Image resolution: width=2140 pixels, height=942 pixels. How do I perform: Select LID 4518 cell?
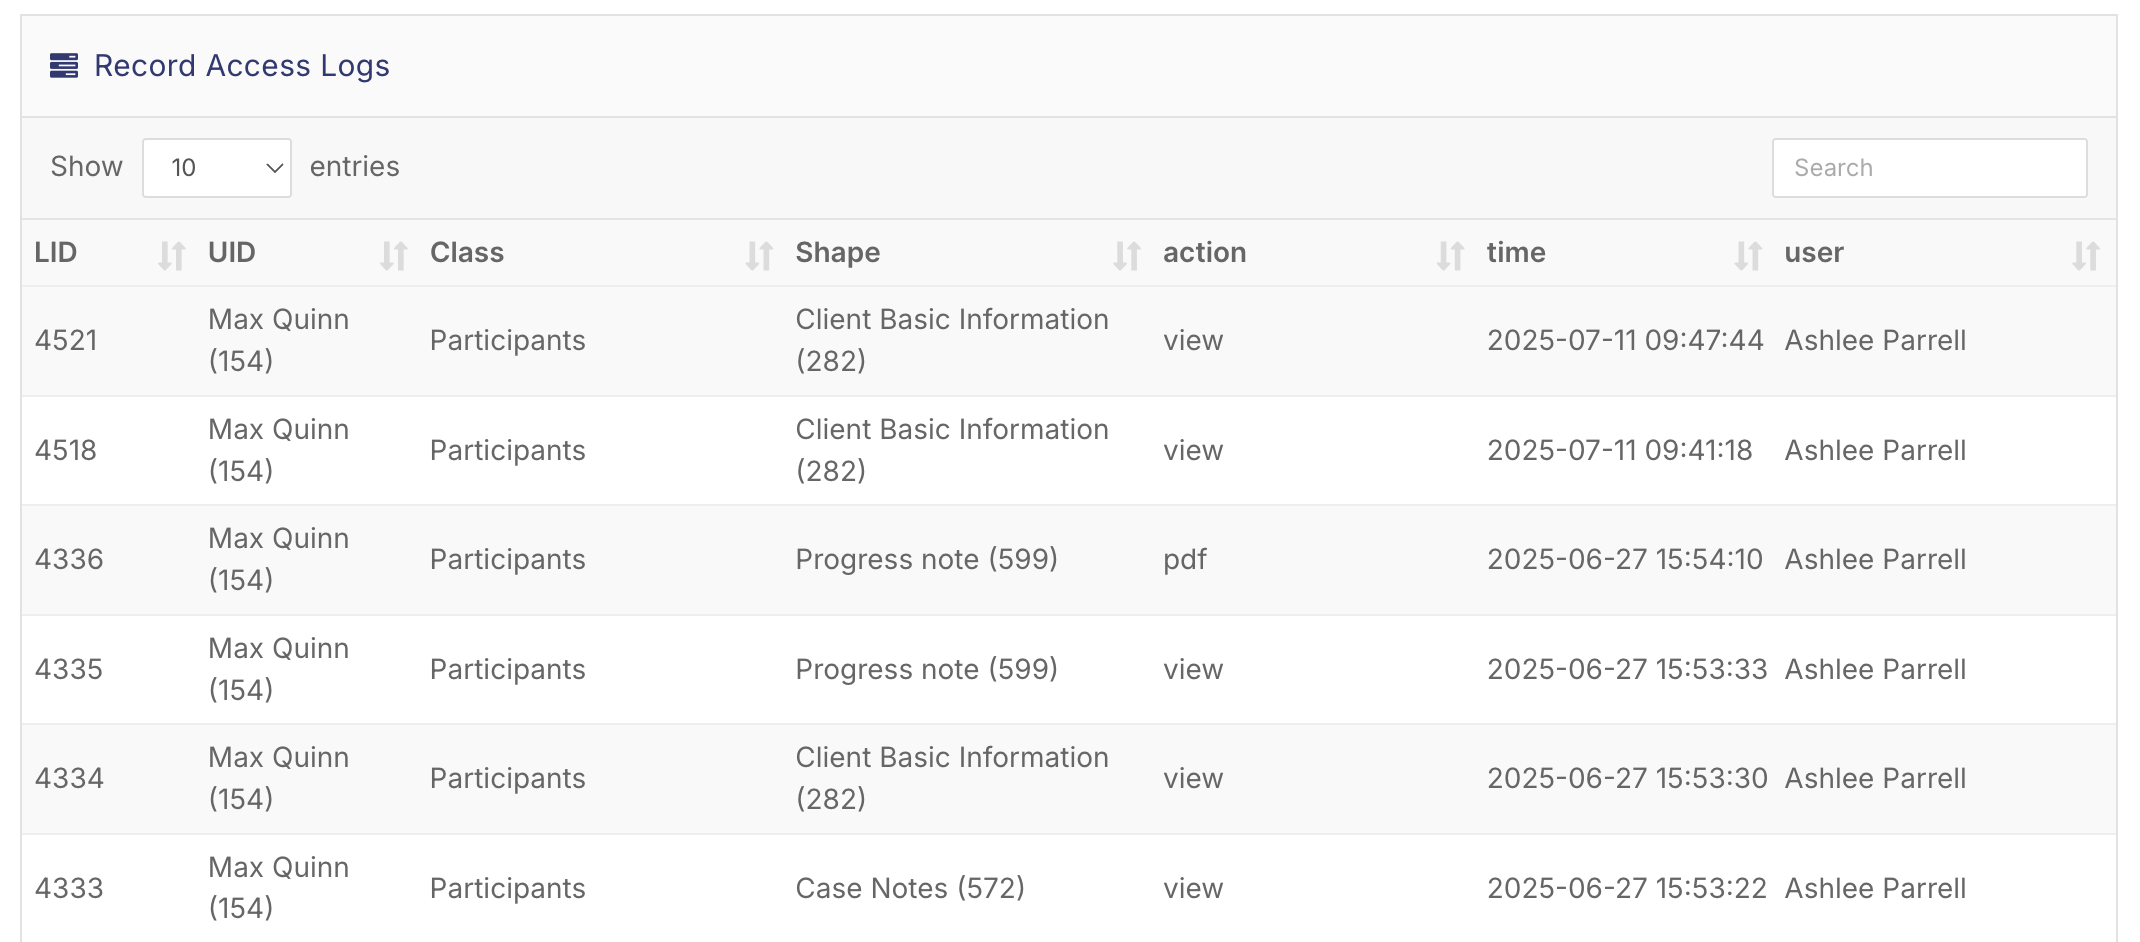click(66, 451)
